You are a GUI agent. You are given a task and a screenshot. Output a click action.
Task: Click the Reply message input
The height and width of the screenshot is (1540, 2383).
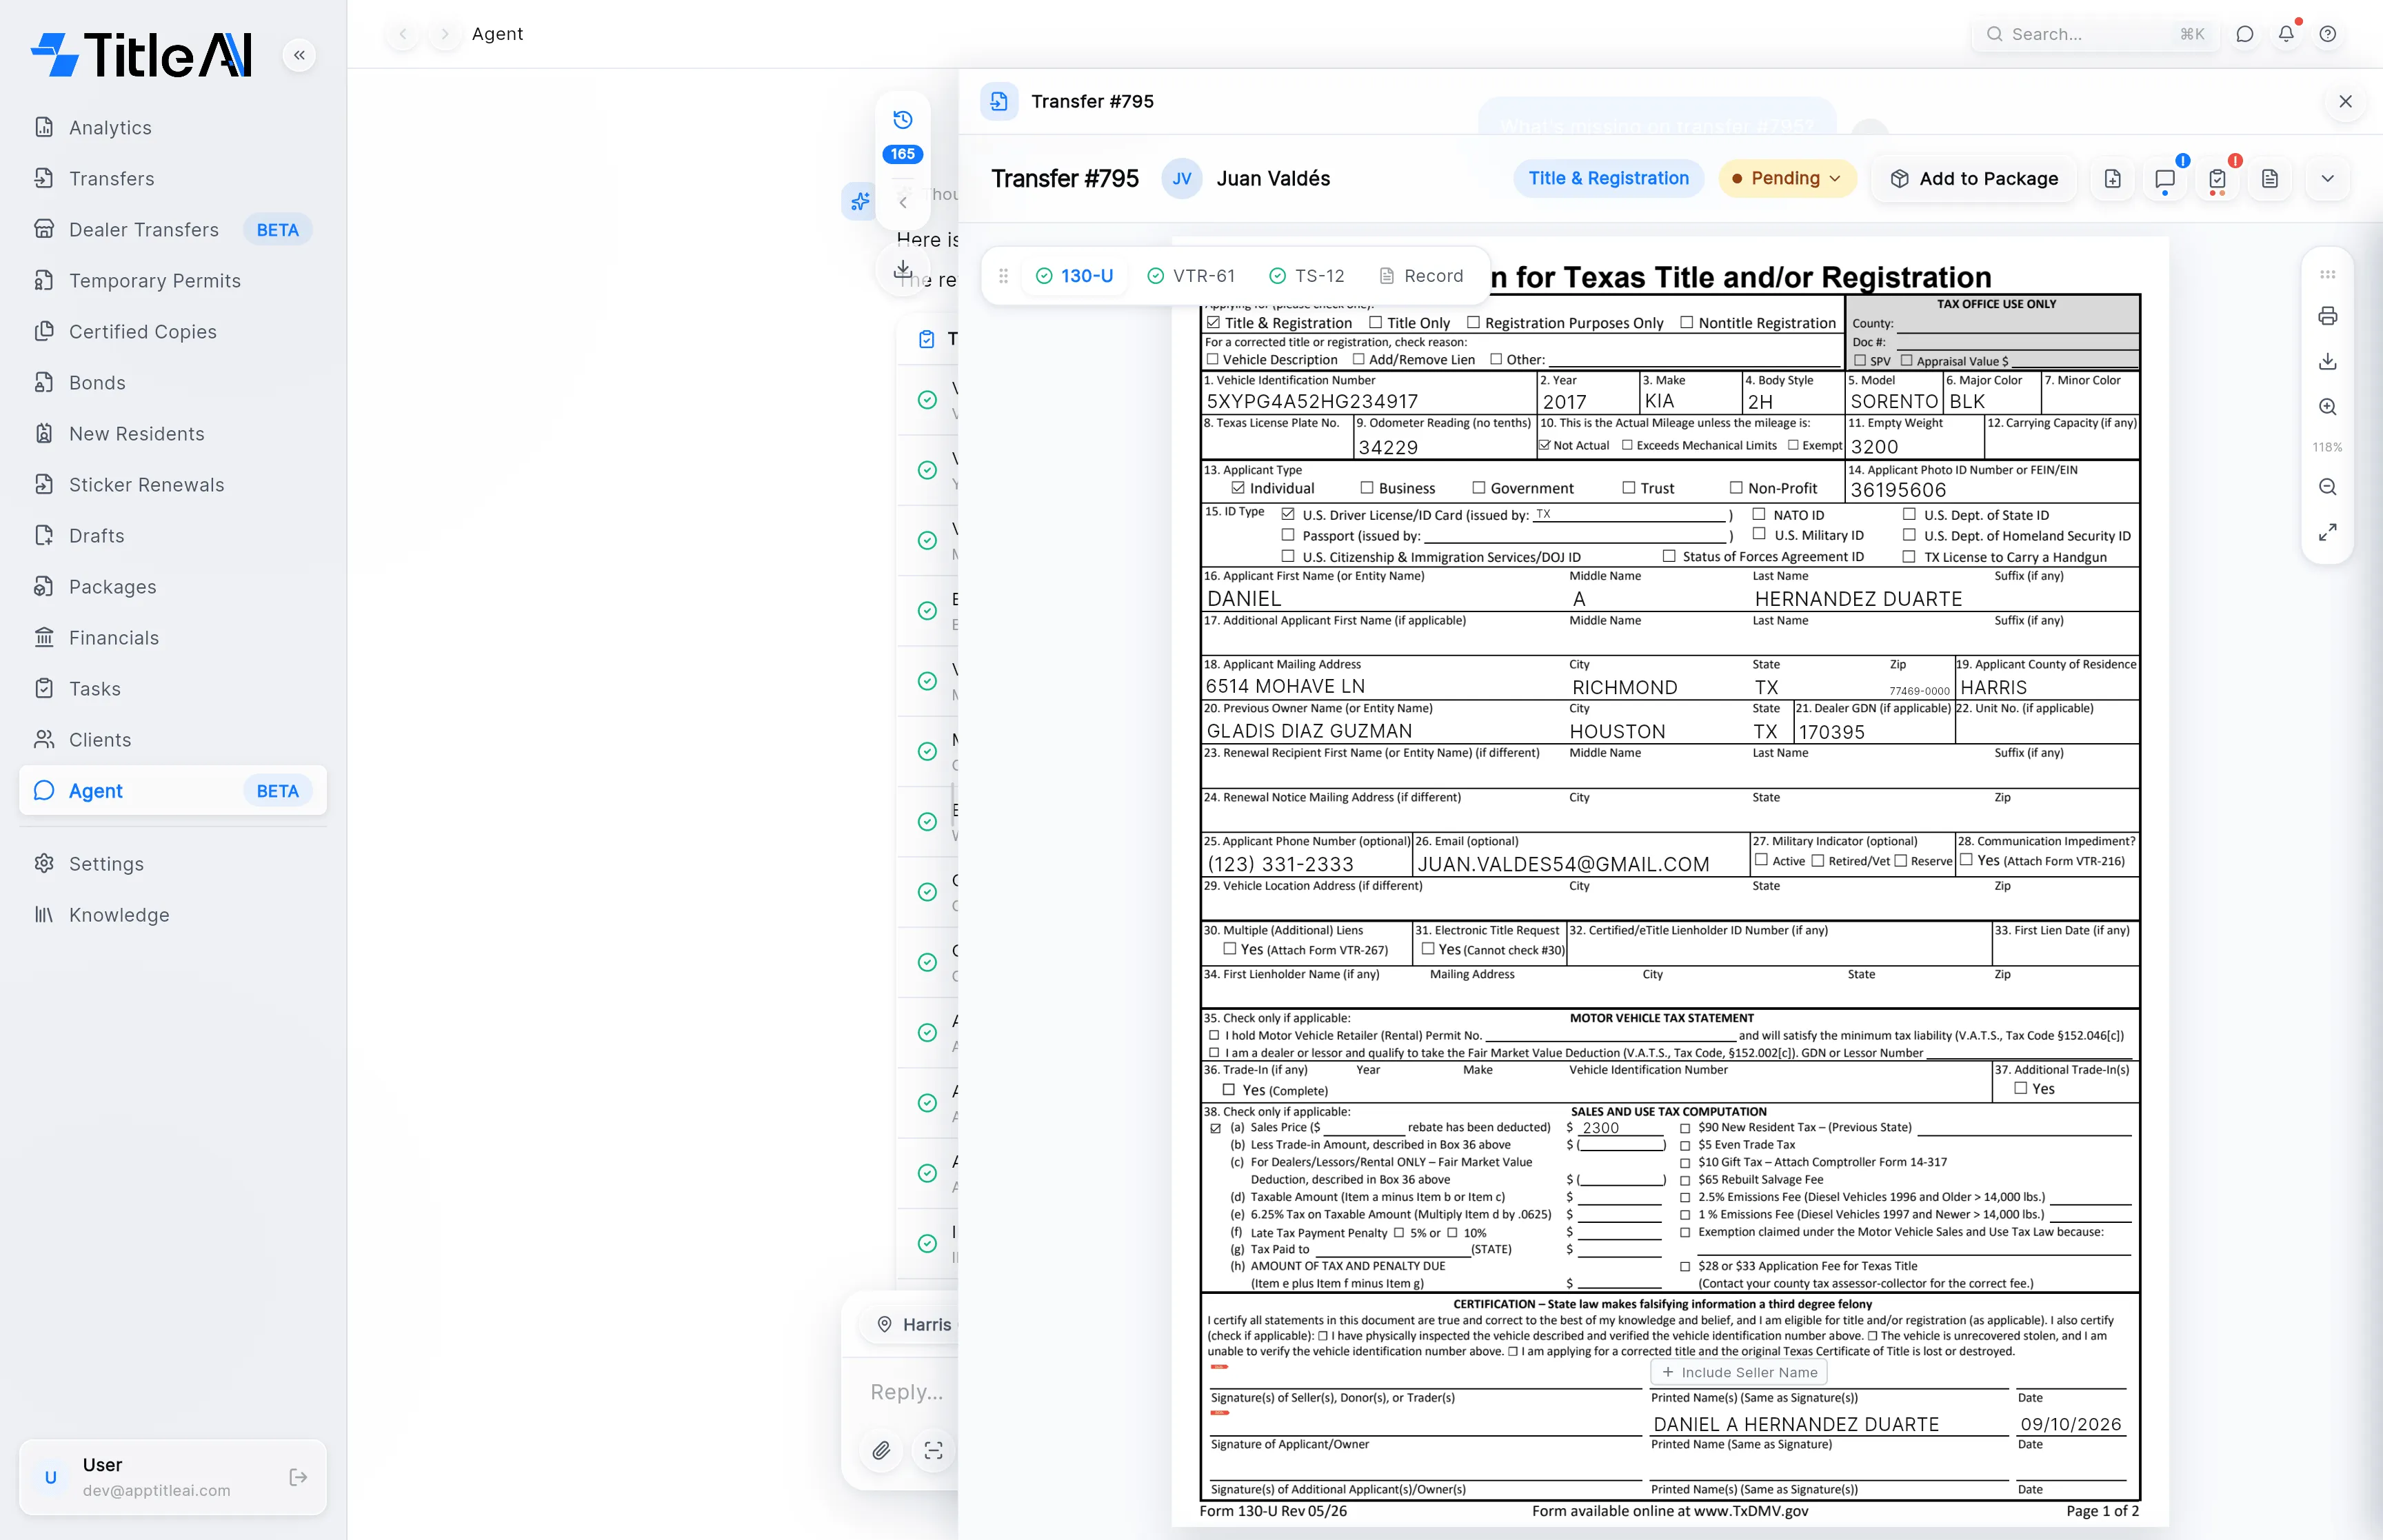pos(908,1392)
